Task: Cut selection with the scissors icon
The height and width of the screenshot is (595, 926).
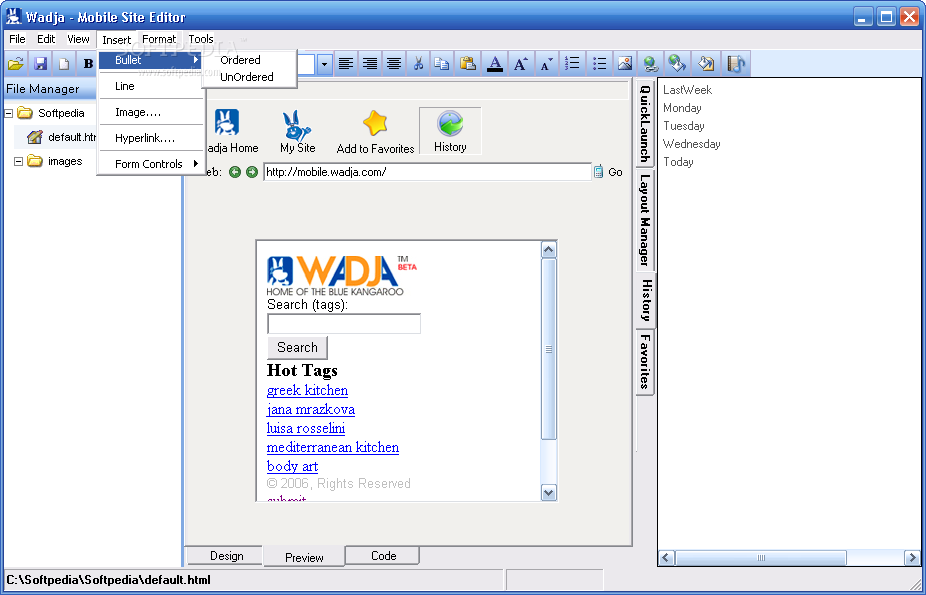Action: click(x=418, y=63)
